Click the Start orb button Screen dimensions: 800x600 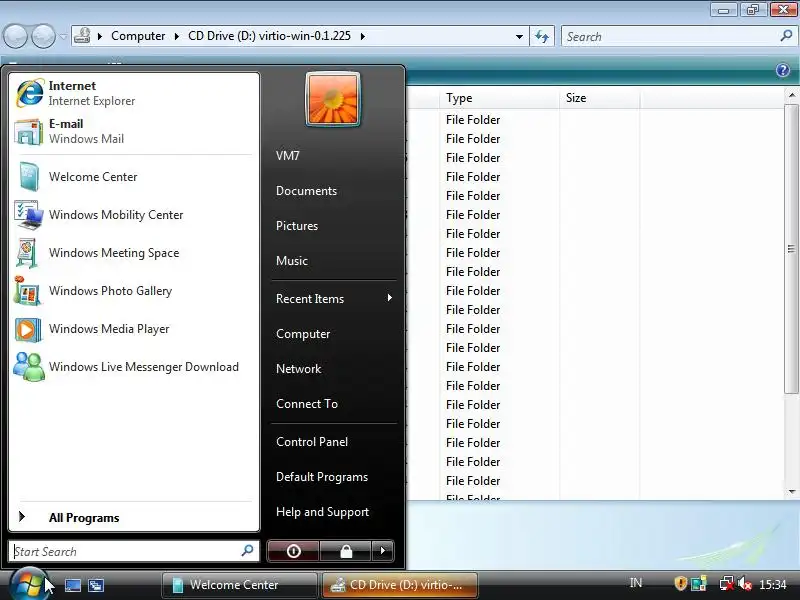coord(28,585)
